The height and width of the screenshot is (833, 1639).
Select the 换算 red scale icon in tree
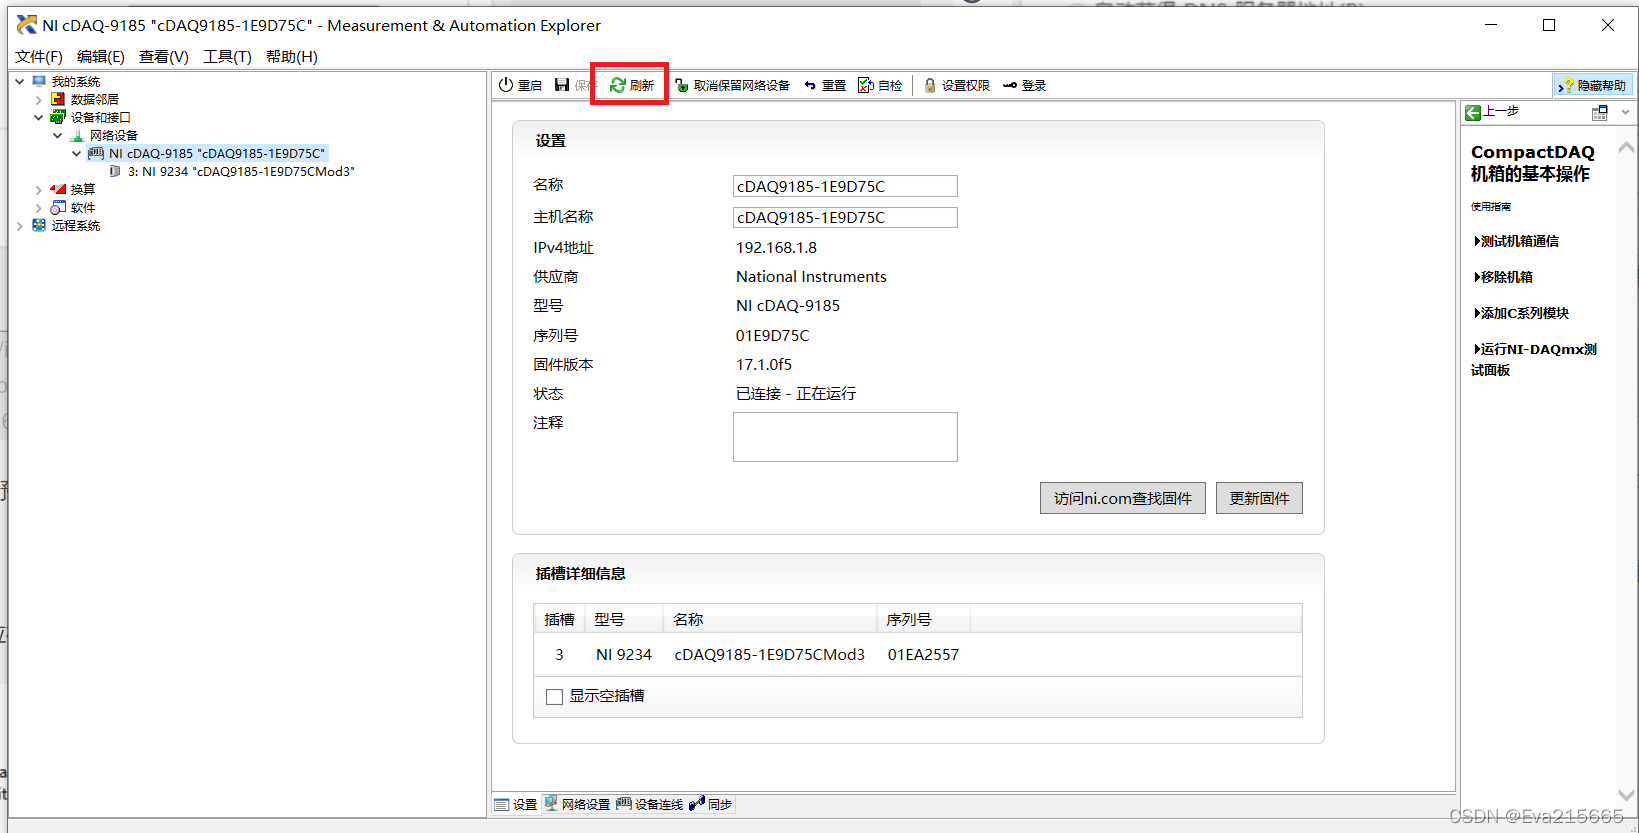point(58,189)
